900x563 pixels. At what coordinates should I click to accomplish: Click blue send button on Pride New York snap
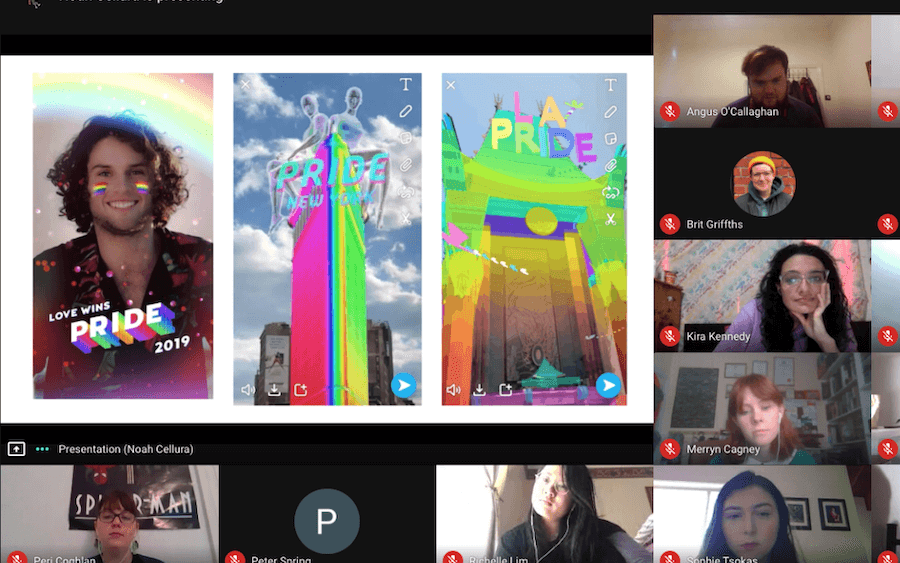pyautogui.click(x=404, y=386)
